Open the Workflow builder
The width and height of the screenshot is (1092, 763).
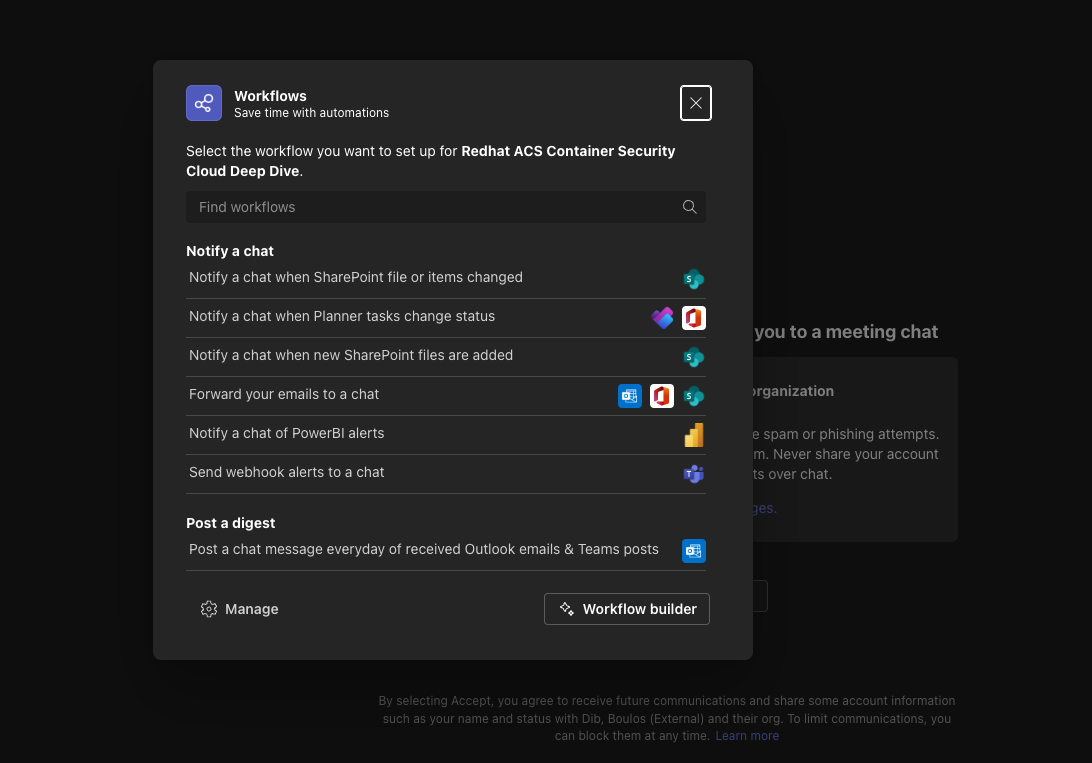tap(627, 609)
